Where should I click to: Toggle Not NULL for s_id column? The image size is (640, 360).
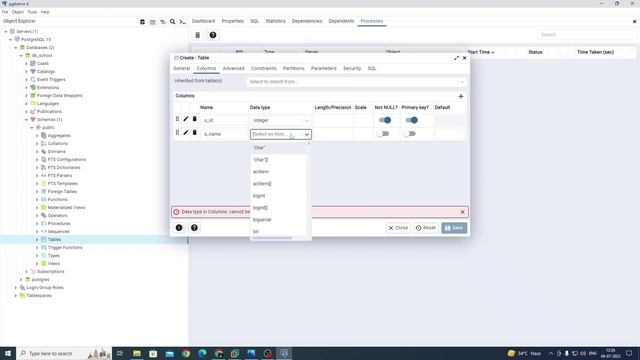[384, 120]
